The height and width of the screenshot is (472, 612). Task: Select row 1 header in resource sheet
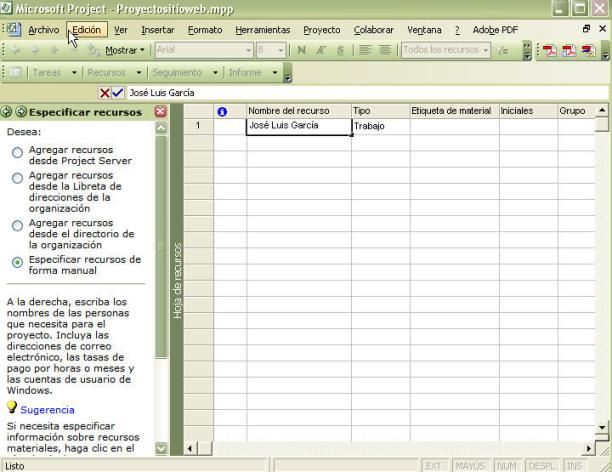[x=198, y=126]
